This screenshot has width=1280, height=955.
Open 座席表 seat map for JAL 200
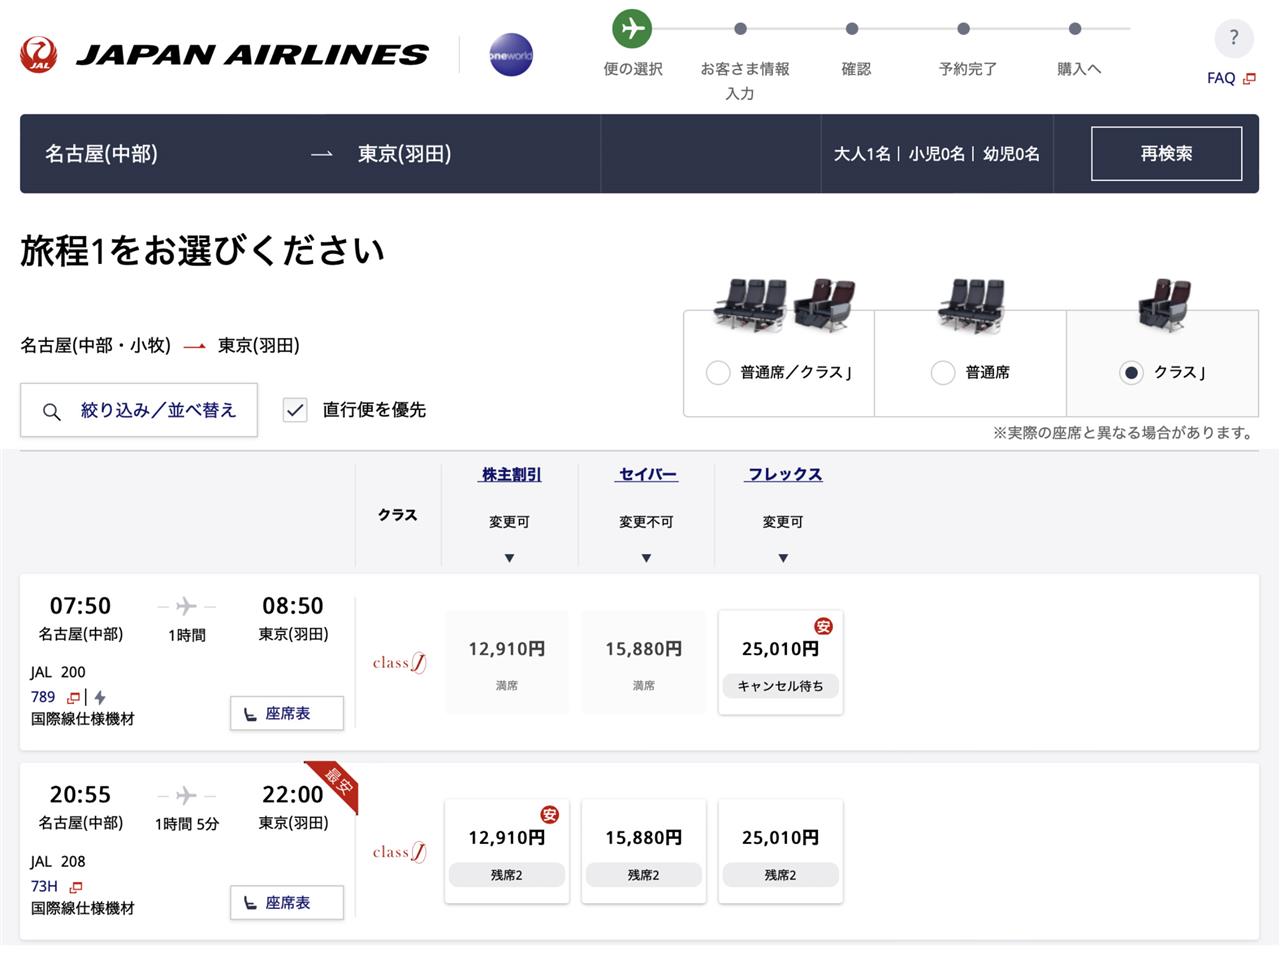(287, 714)
